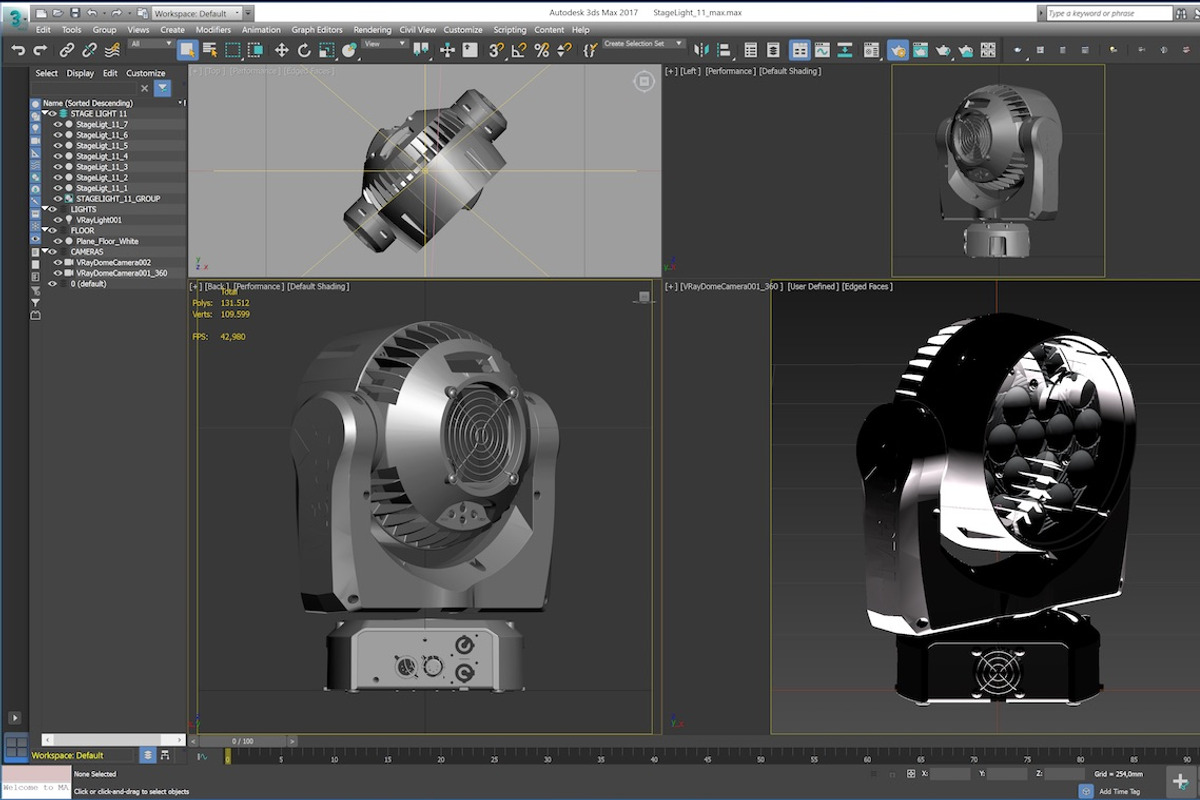Image resolution: width=1200 pixels, height=800 pixels.
Task: Click Bind to Space Warp icon
Action: (x=111, y=50)
